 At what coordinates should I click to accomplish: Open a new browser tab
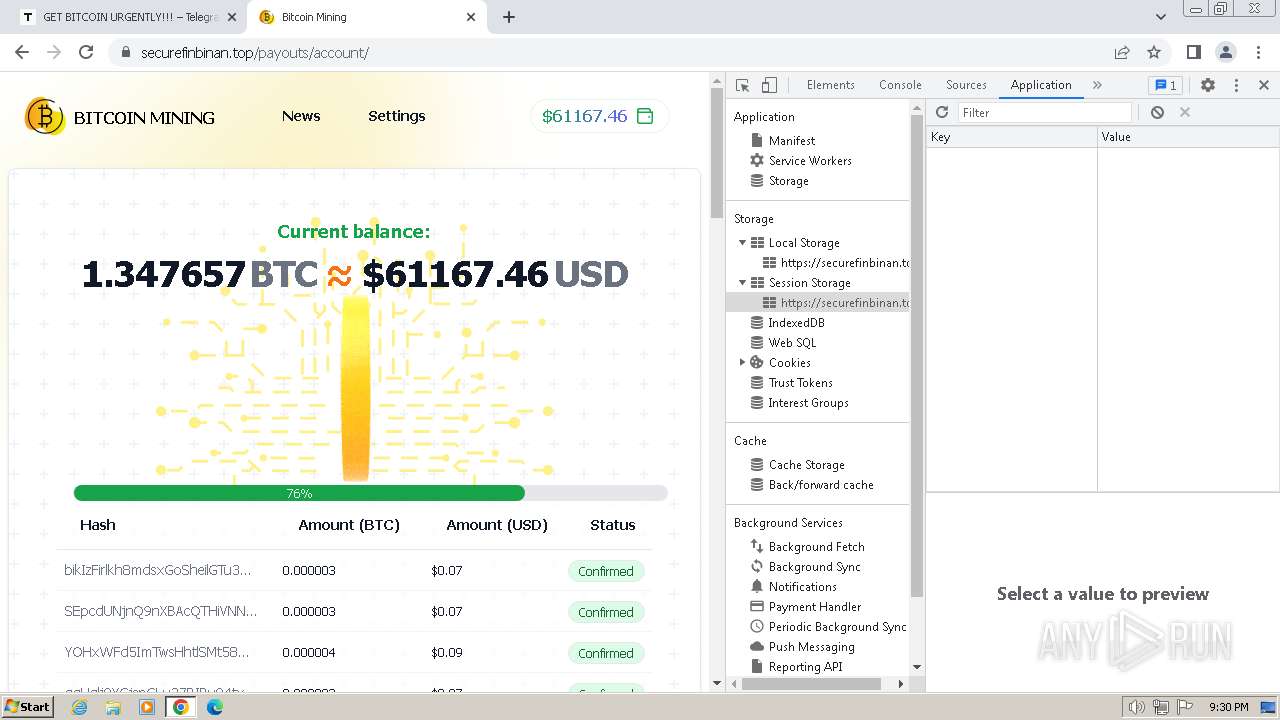tap(508, 17)
